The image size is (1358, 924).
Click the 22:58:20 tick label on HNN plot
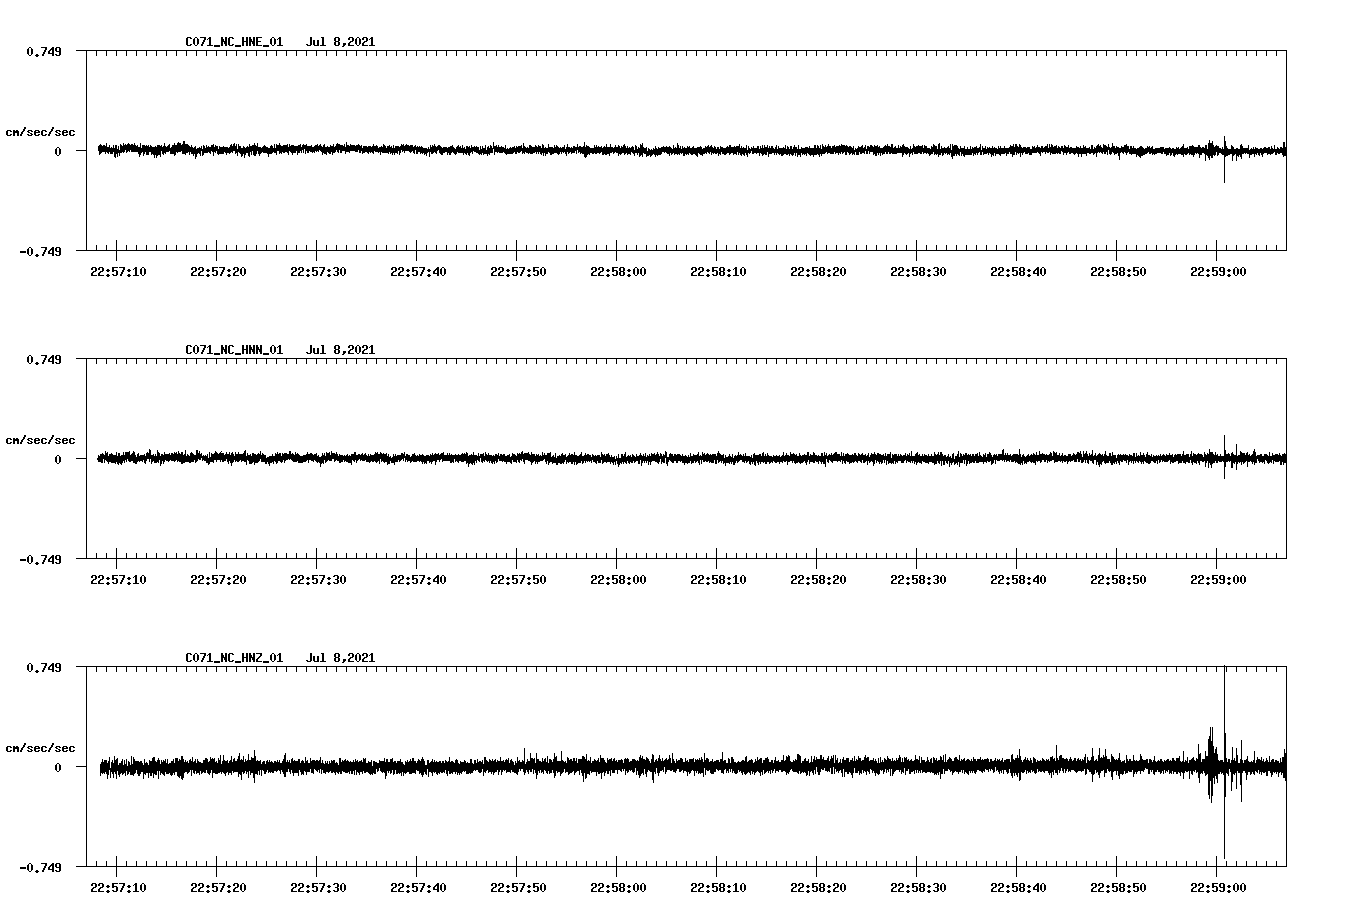[x=818, y=579]
